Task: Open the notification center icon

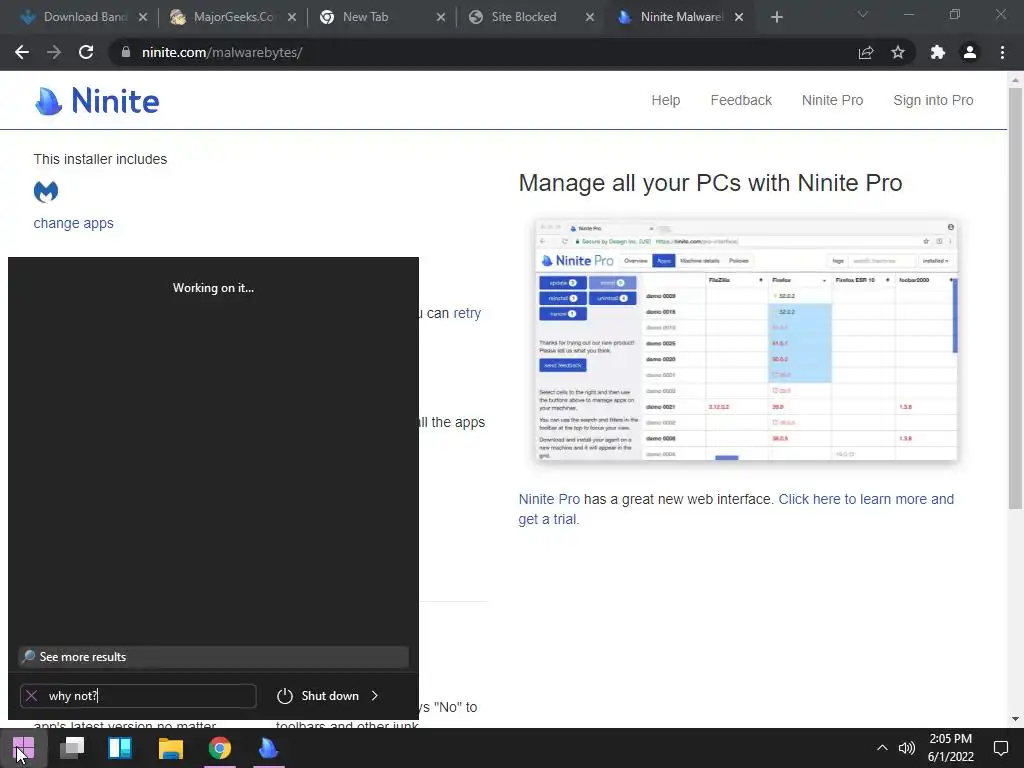Action: click(x=1001, y=748)
